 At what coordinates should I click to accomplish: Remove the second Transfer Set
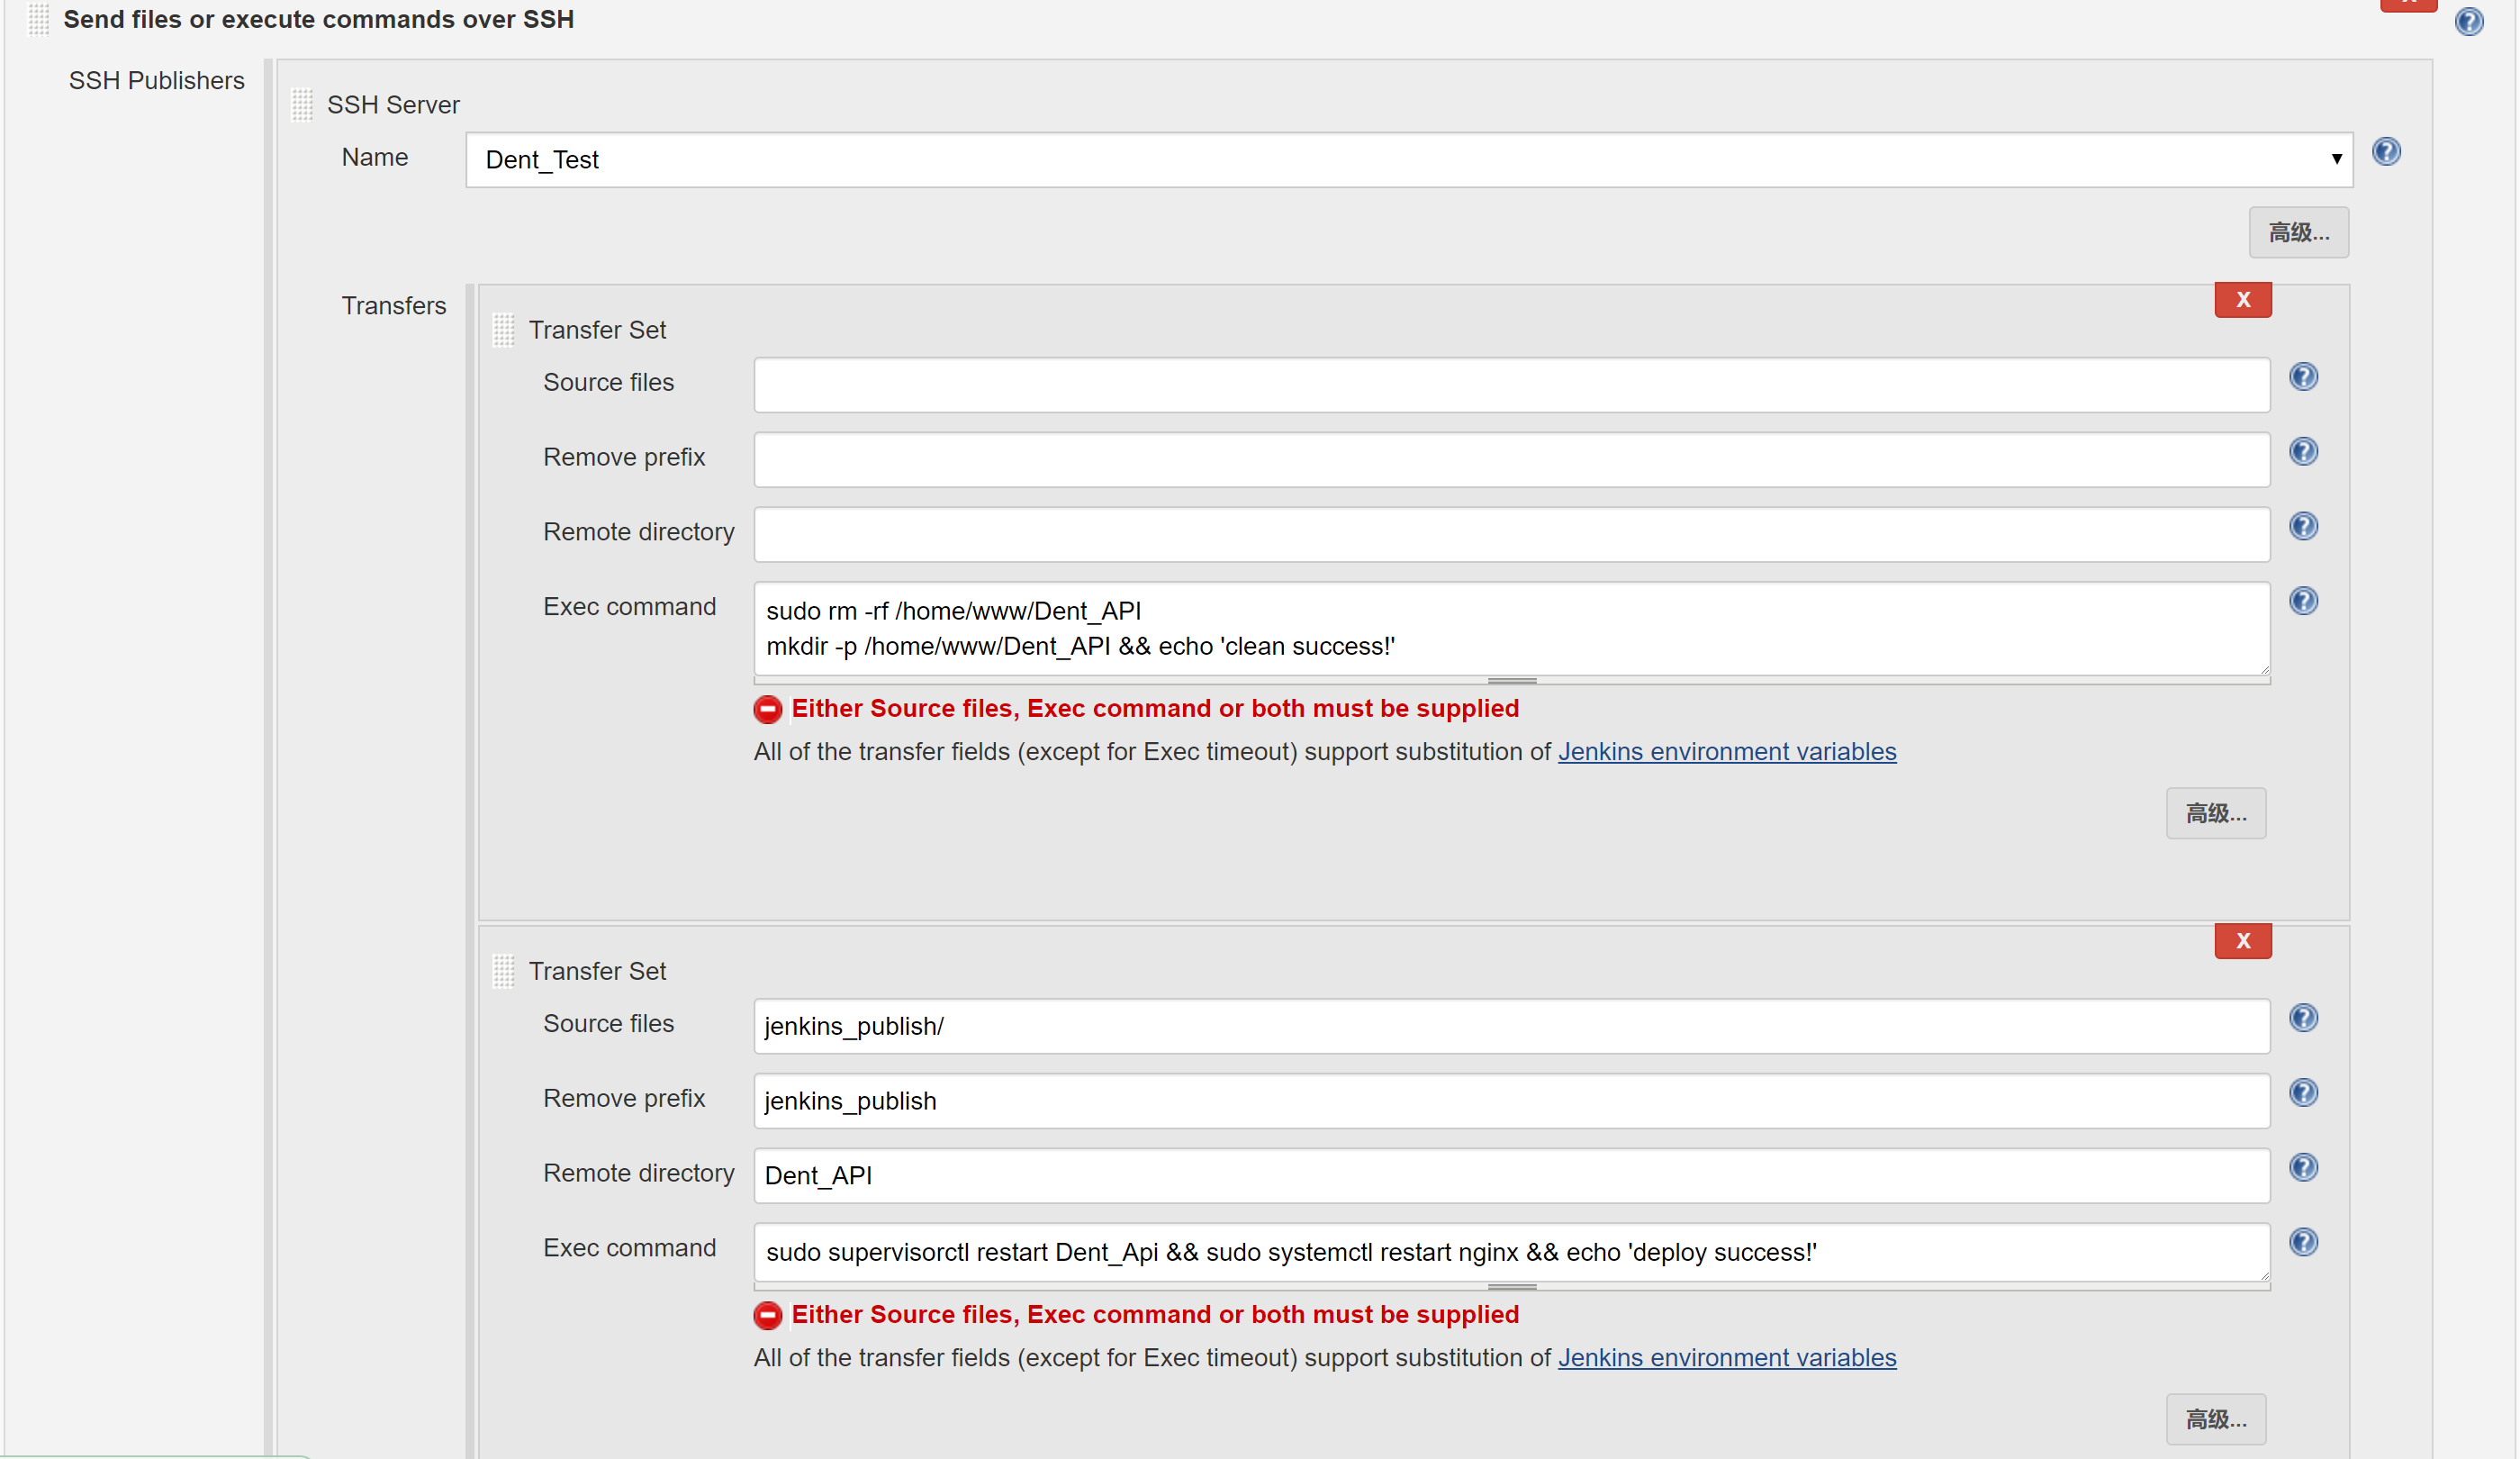(x=2242, y=941)
